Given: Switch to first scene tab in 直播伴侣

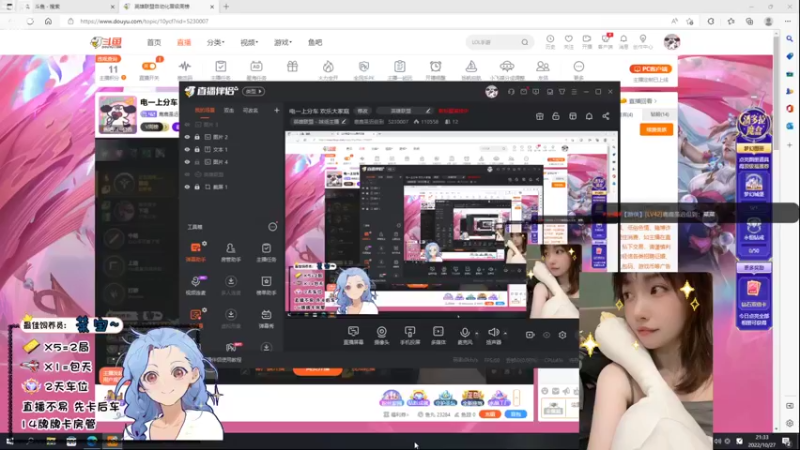Looking at the screenshot, I should click(x=205, y=110).
